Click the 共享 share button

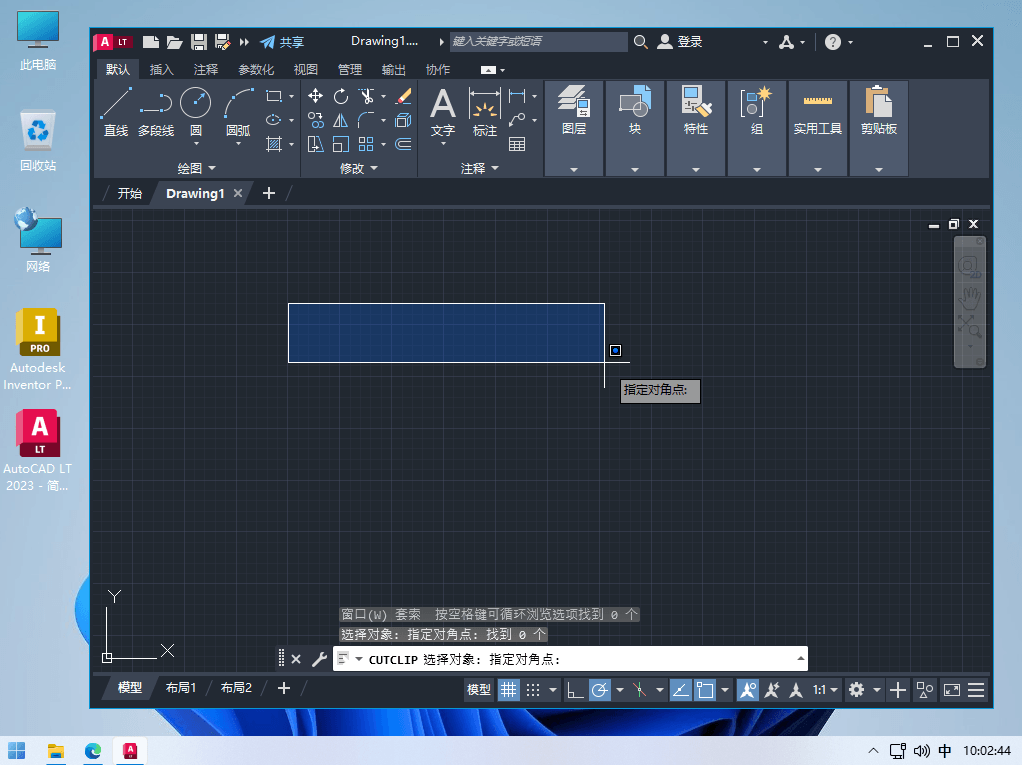click(282, 42)
